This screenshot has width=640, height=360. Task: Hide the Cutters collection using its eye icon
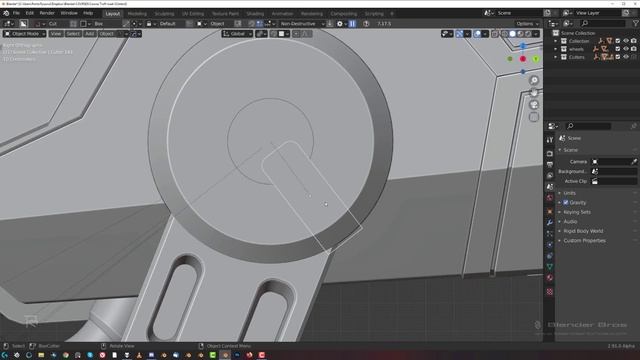(626, 57)
